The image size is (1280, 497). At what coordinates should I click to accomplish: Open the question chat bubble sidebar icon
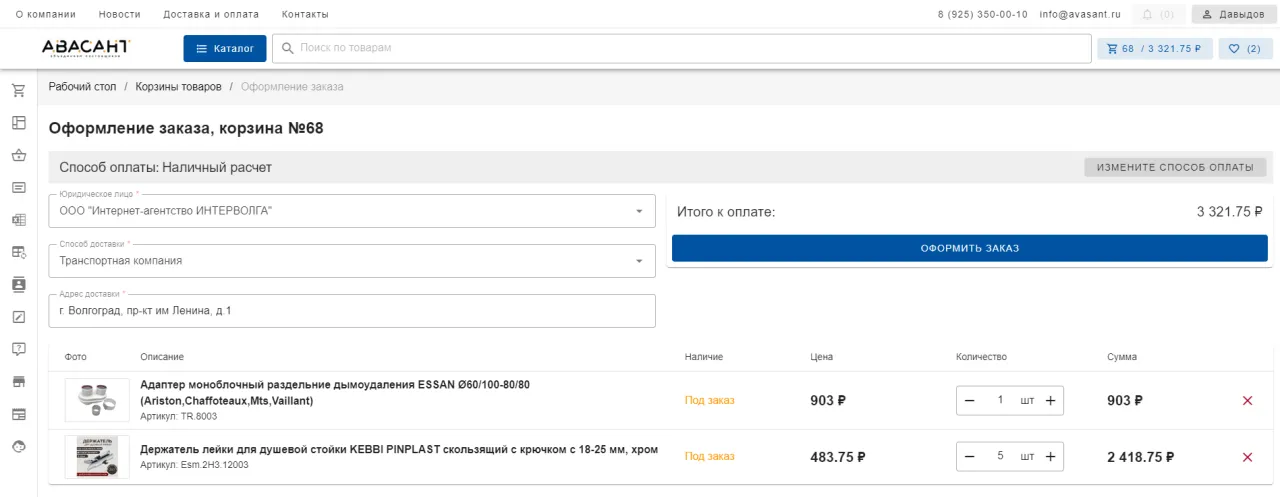coord(18,349)
